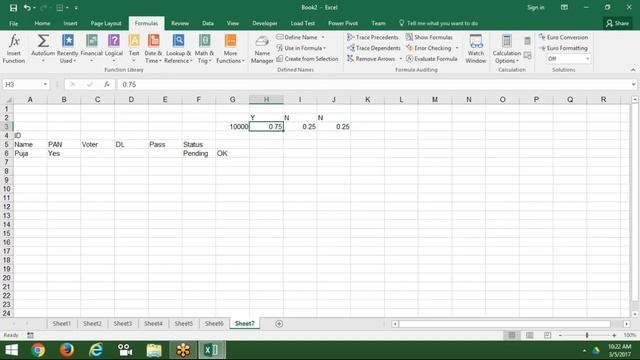Switch to Page Layout view in status bar

pos(530,335)
